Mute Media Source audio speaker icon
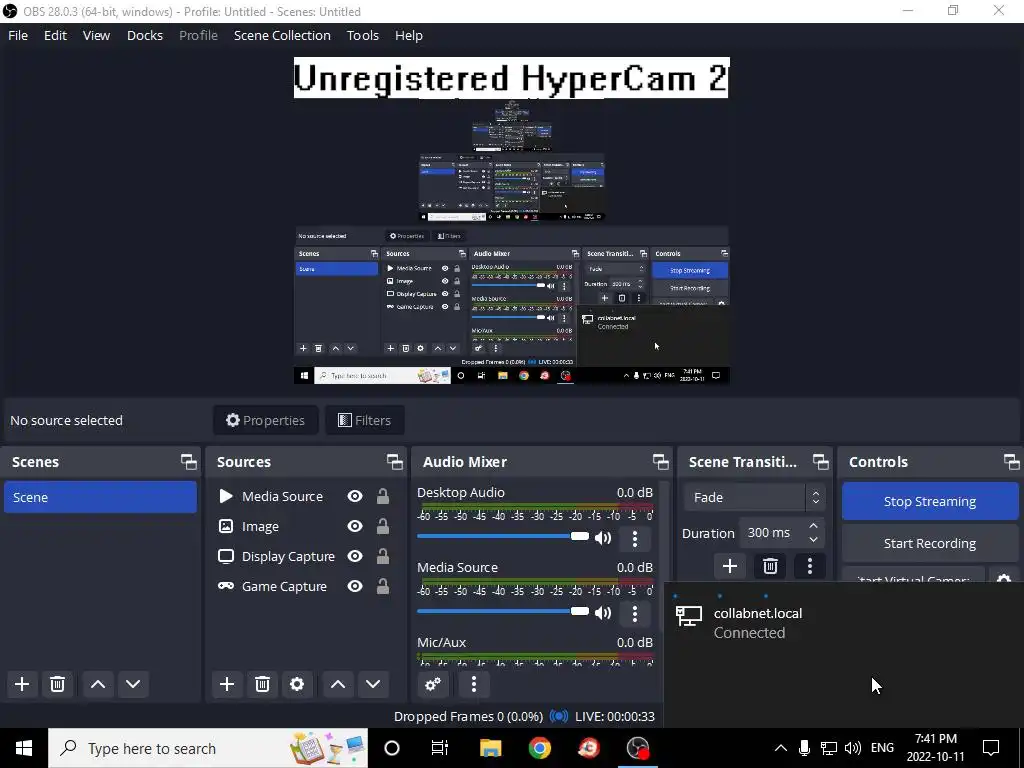Viewport: 1024px width, 768px height. coord(603,613)
